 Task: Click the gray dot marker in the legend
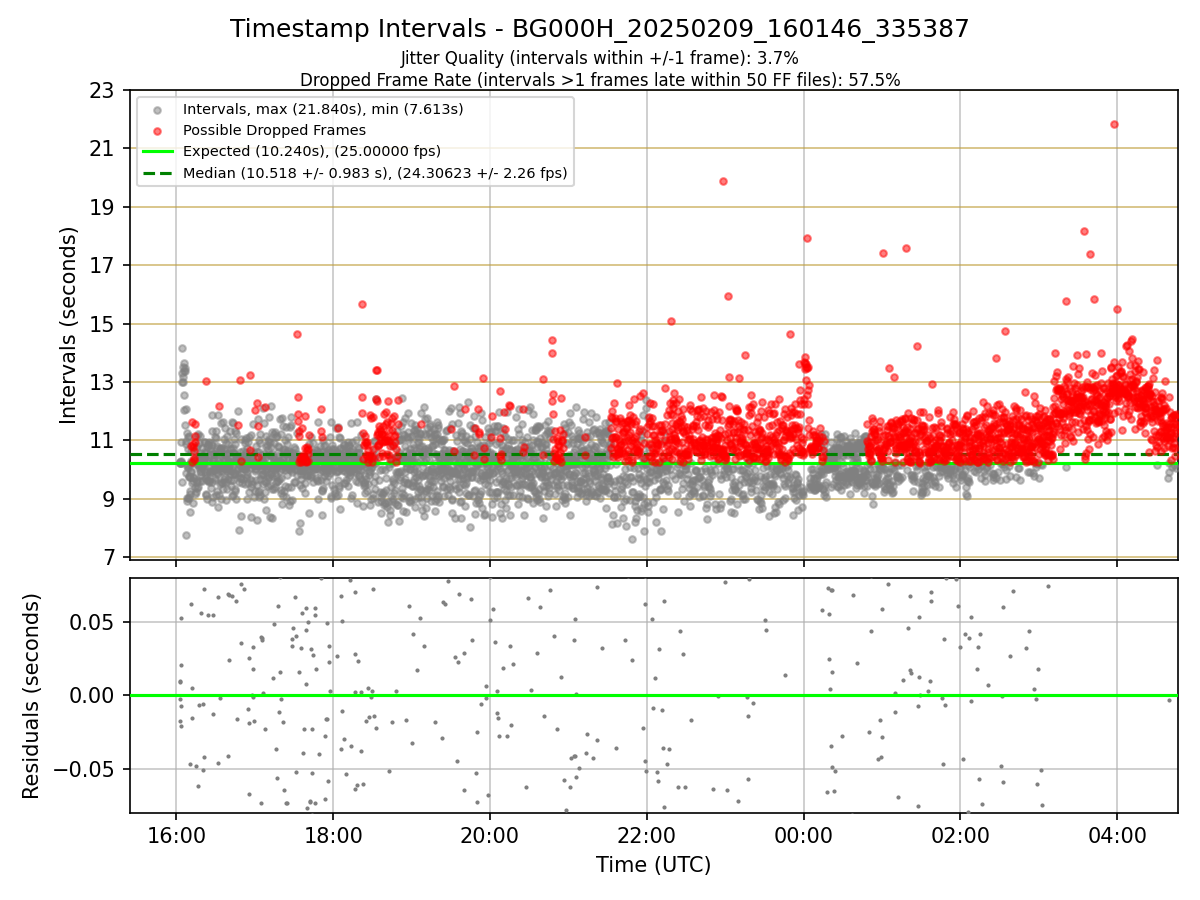[156, 109]
